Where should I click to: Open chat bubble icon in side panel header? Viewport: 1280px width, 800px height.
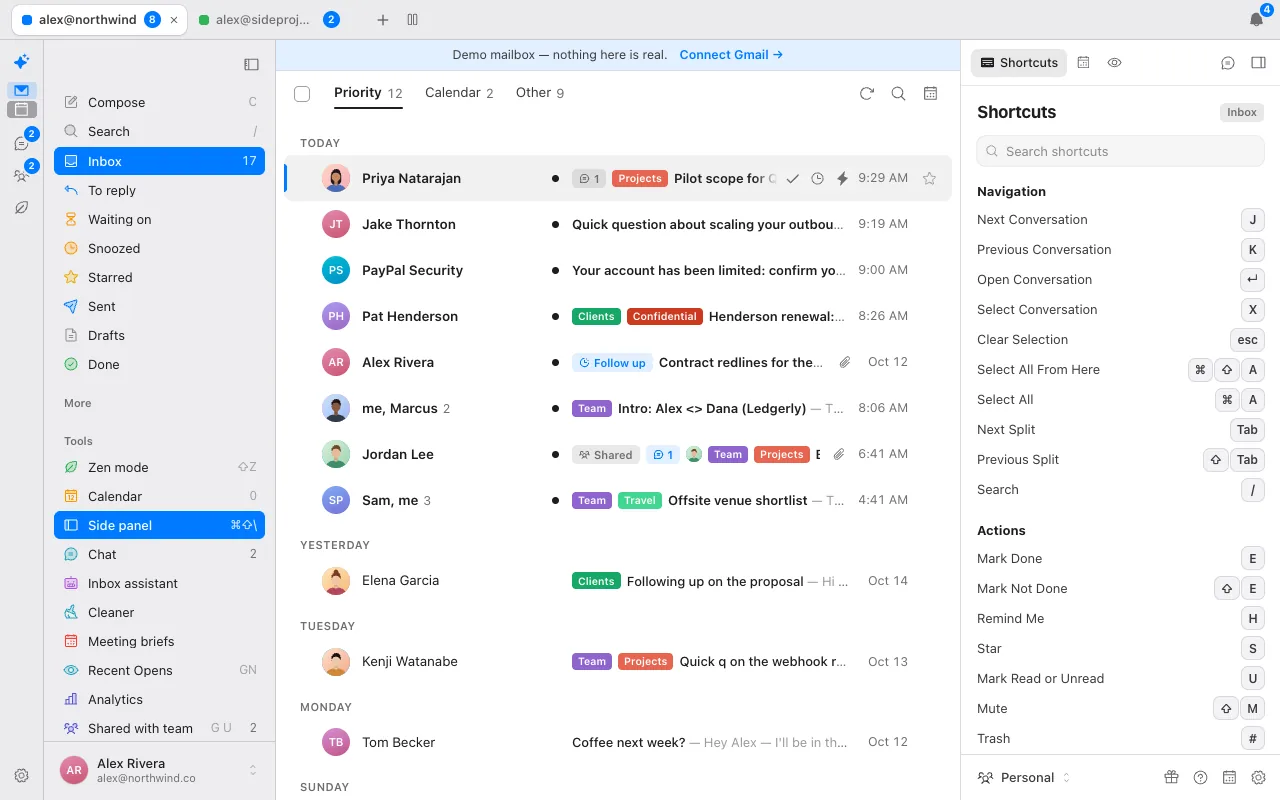point(1228,63)
